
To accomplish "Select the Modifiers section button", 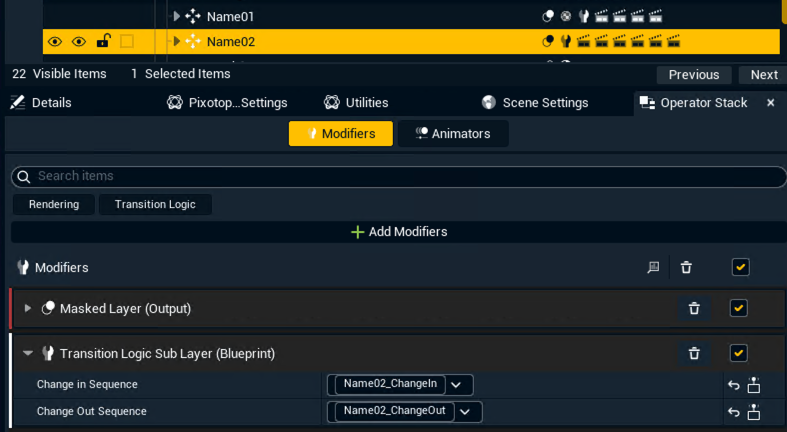I will [x=341, y=133].
